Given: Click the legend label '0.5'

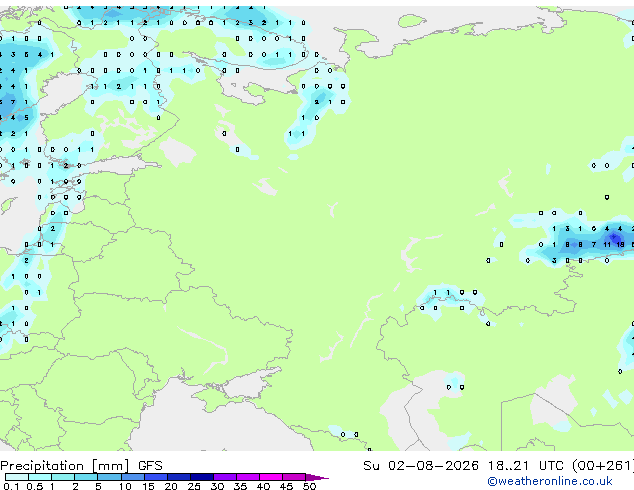Looking at the screenshot, I should [x=34, y=486].
